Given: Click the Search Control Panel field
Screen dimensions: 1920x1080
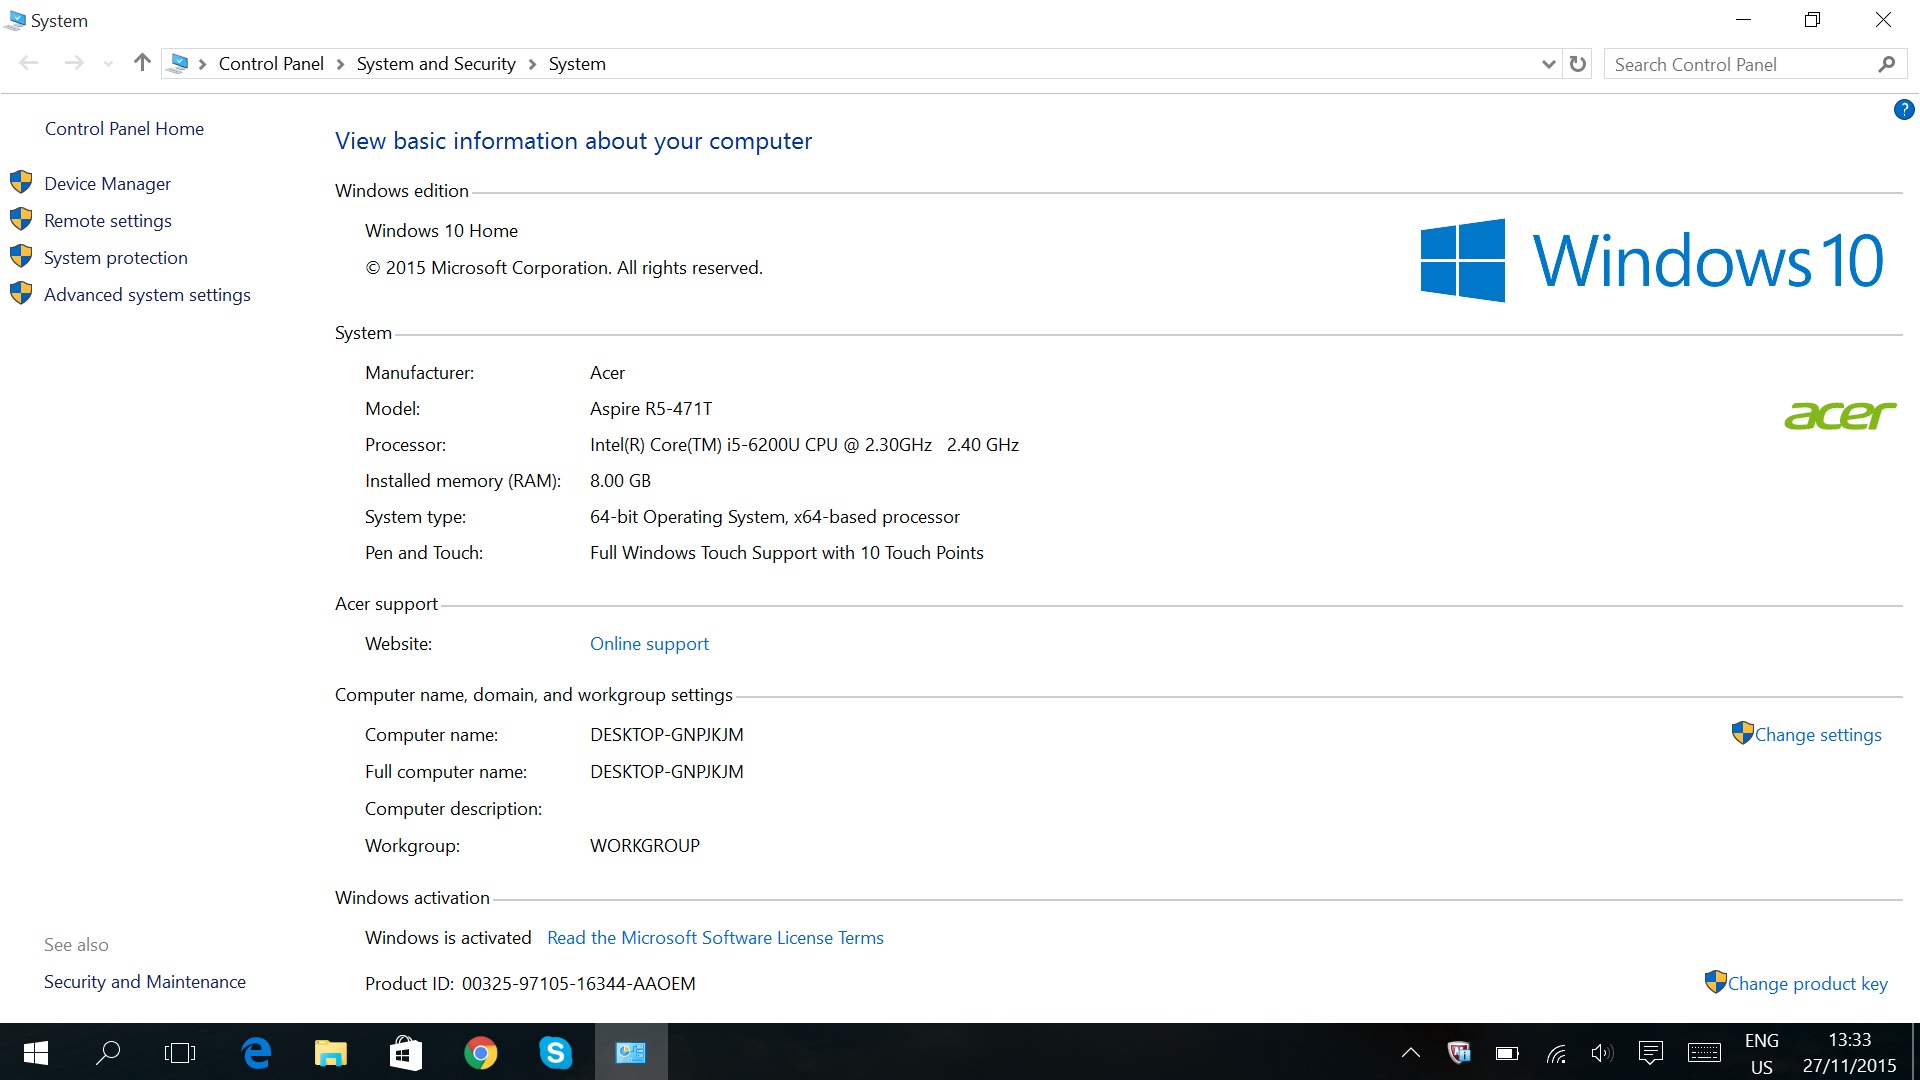Looking at the screenshot, I should [x=1740, y=64].
